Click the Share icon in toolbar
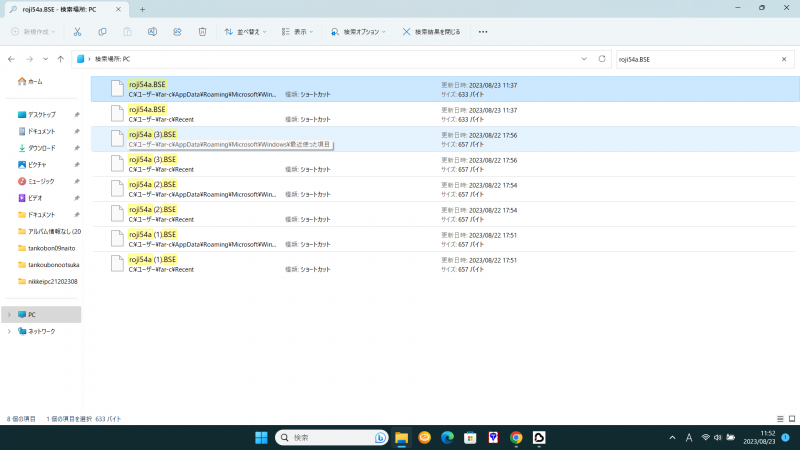The height and width of the screenshot is (450, 800). (177, 31)
